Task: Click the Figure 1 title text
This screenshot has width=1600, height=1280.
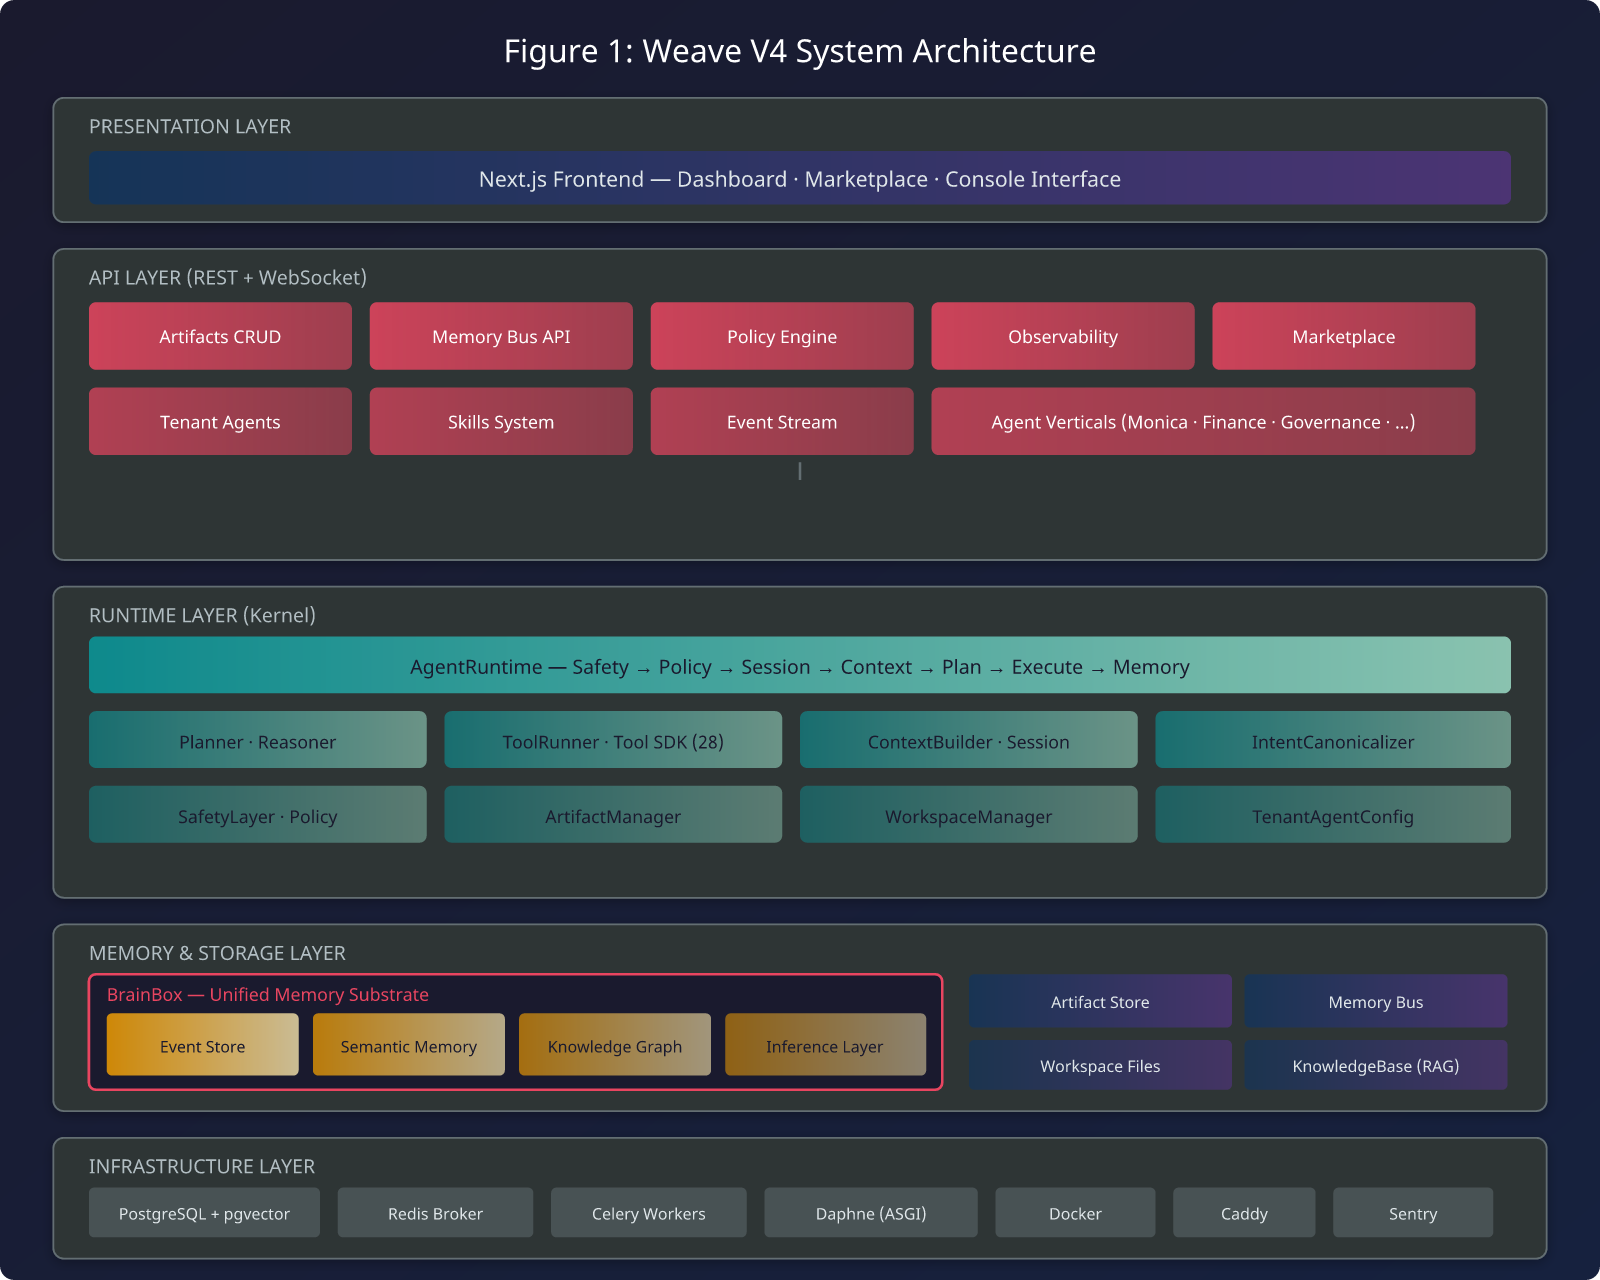Action: pyautogui.click(x=800, y=51)
